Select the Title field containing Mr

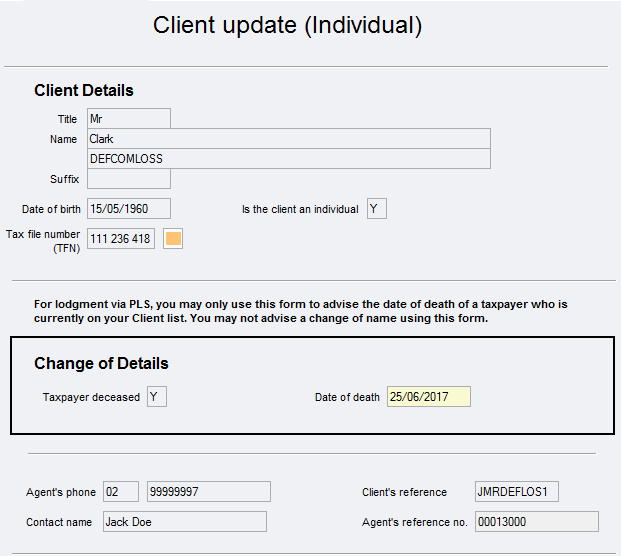coord(128,119)
